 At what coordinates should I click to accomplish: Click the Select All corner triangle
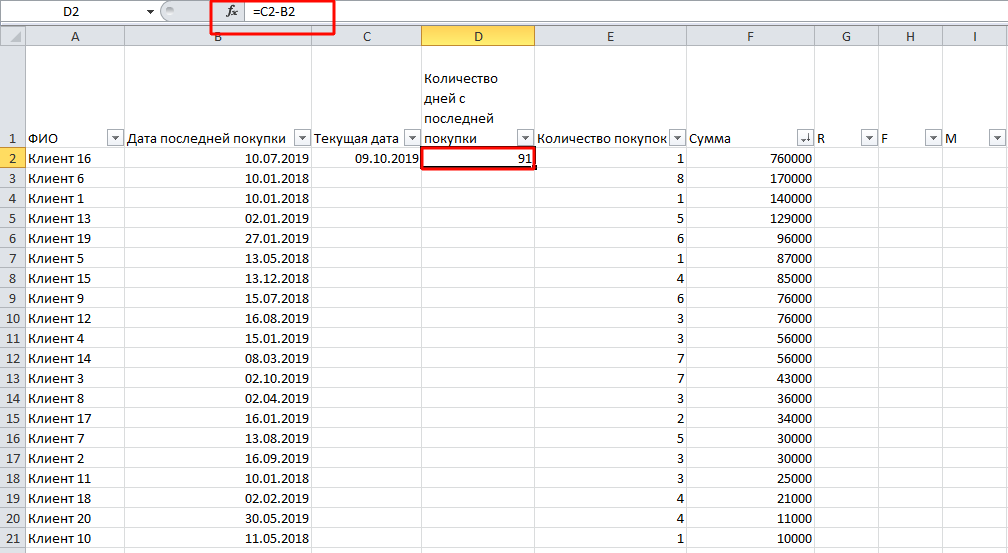12,36
